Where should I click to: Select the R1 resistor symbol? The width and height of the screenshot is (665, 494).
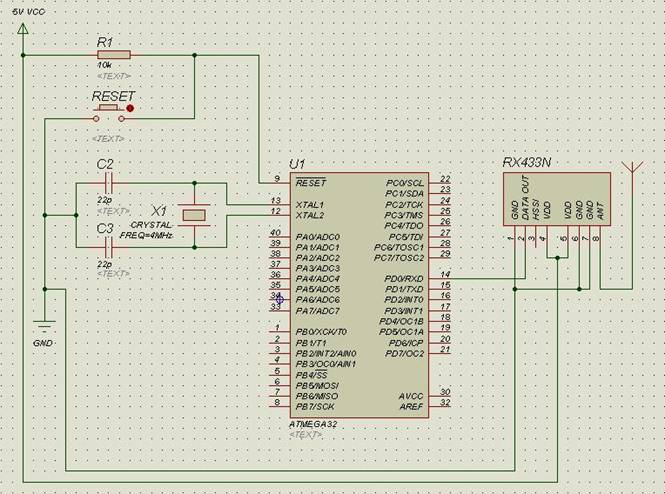click(110, 56)
